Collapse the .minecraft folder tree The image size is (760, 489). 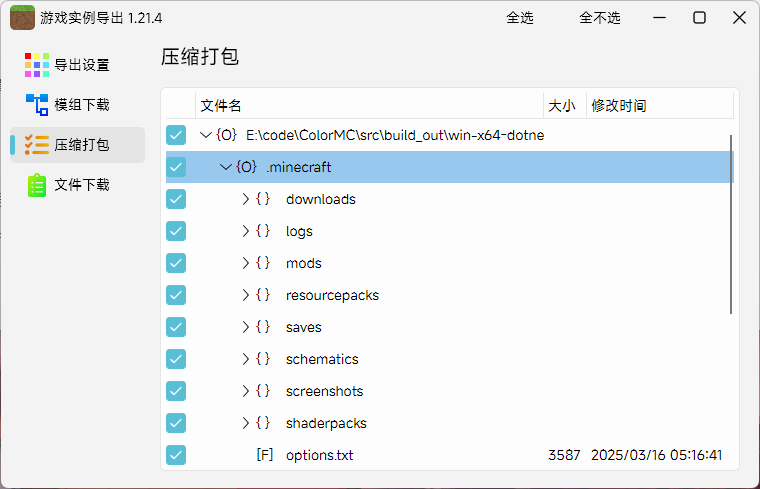225,167
